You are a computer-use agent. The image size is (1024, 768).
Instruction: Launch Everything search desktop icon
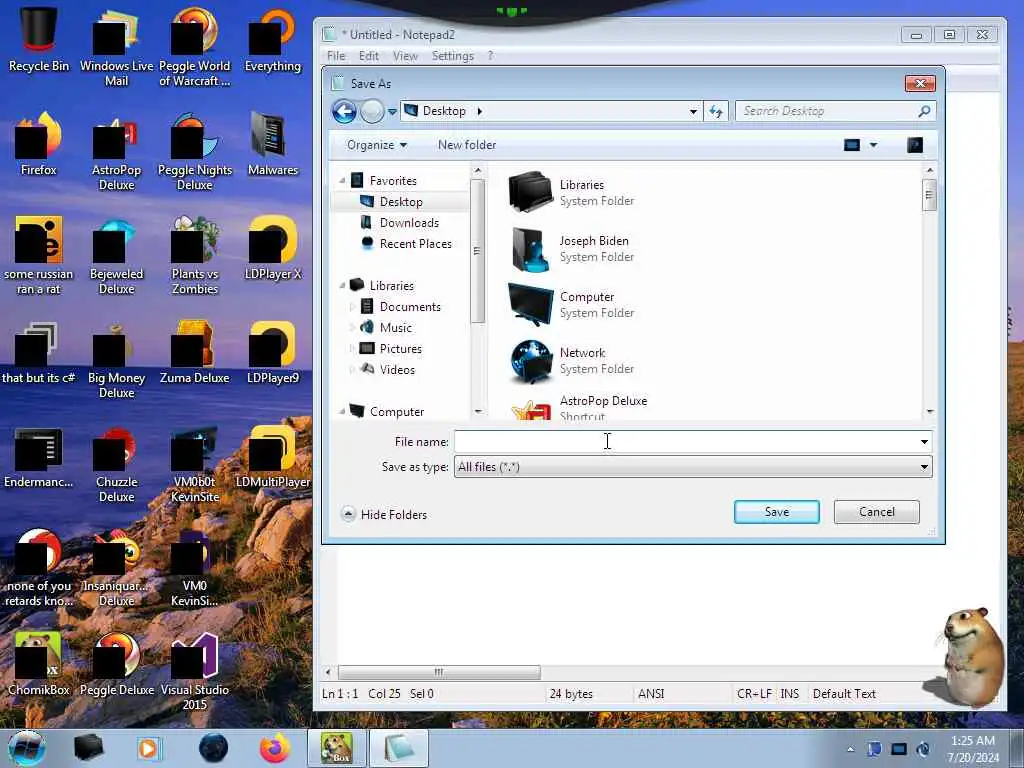(272, 39)
